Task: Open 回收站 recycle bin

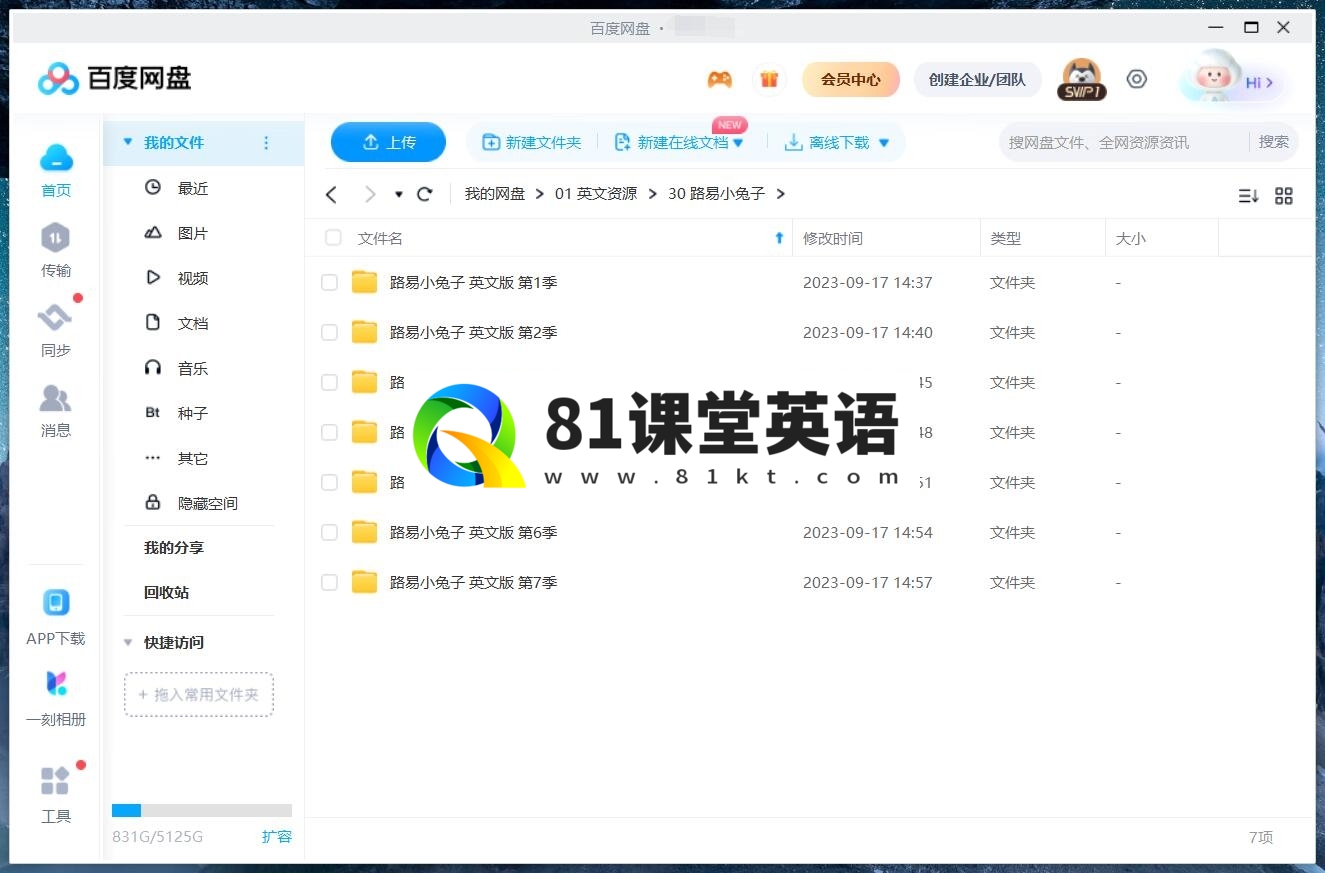Action: click(166, 593)
